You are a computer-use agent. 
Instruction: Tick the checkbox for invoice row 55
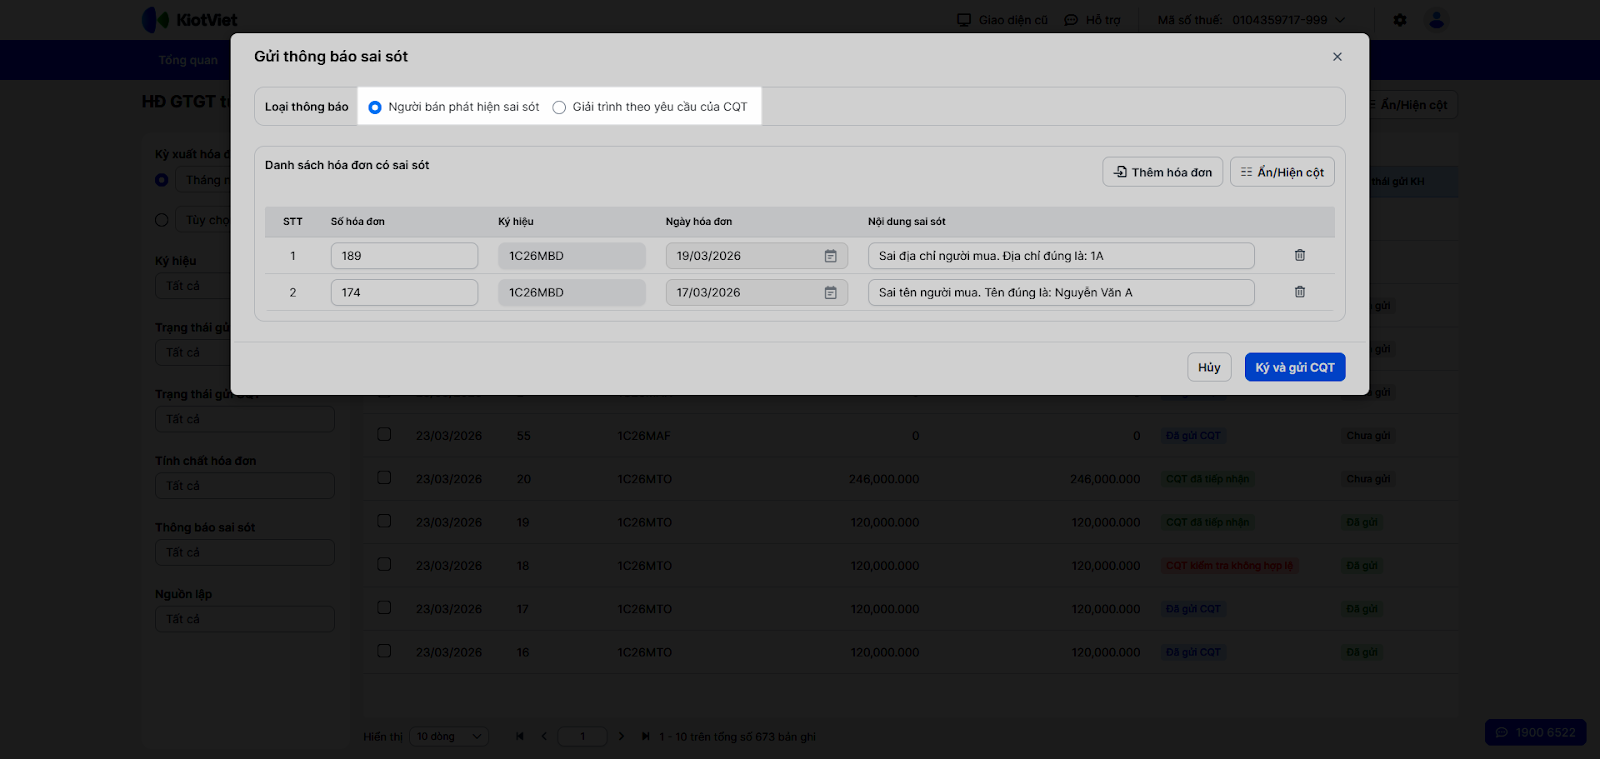384,435
